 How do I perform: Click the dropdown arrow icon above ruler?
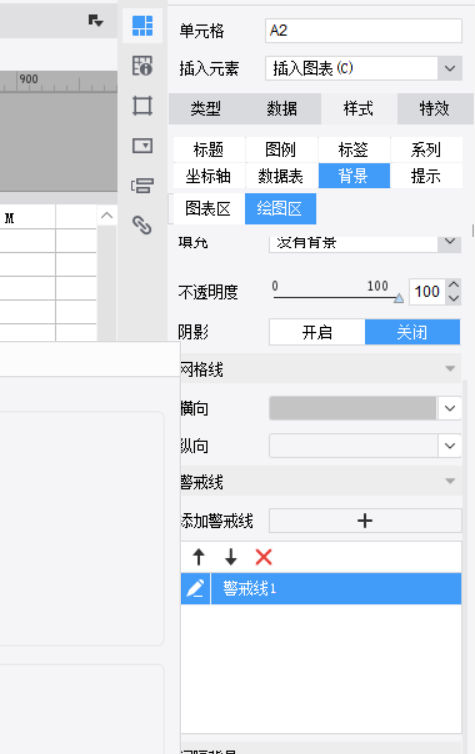click(96, 20)
